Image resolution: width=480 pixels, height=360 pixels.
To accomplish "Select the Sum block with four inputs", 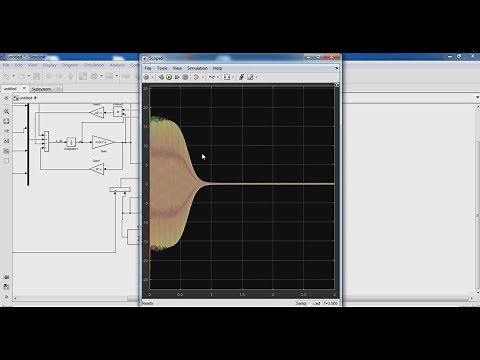I will 46,141.
